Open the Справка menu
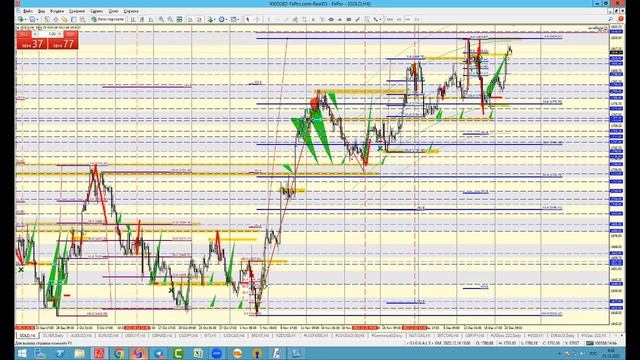Viewport: 640px width, 360px height. click(131, 11)
